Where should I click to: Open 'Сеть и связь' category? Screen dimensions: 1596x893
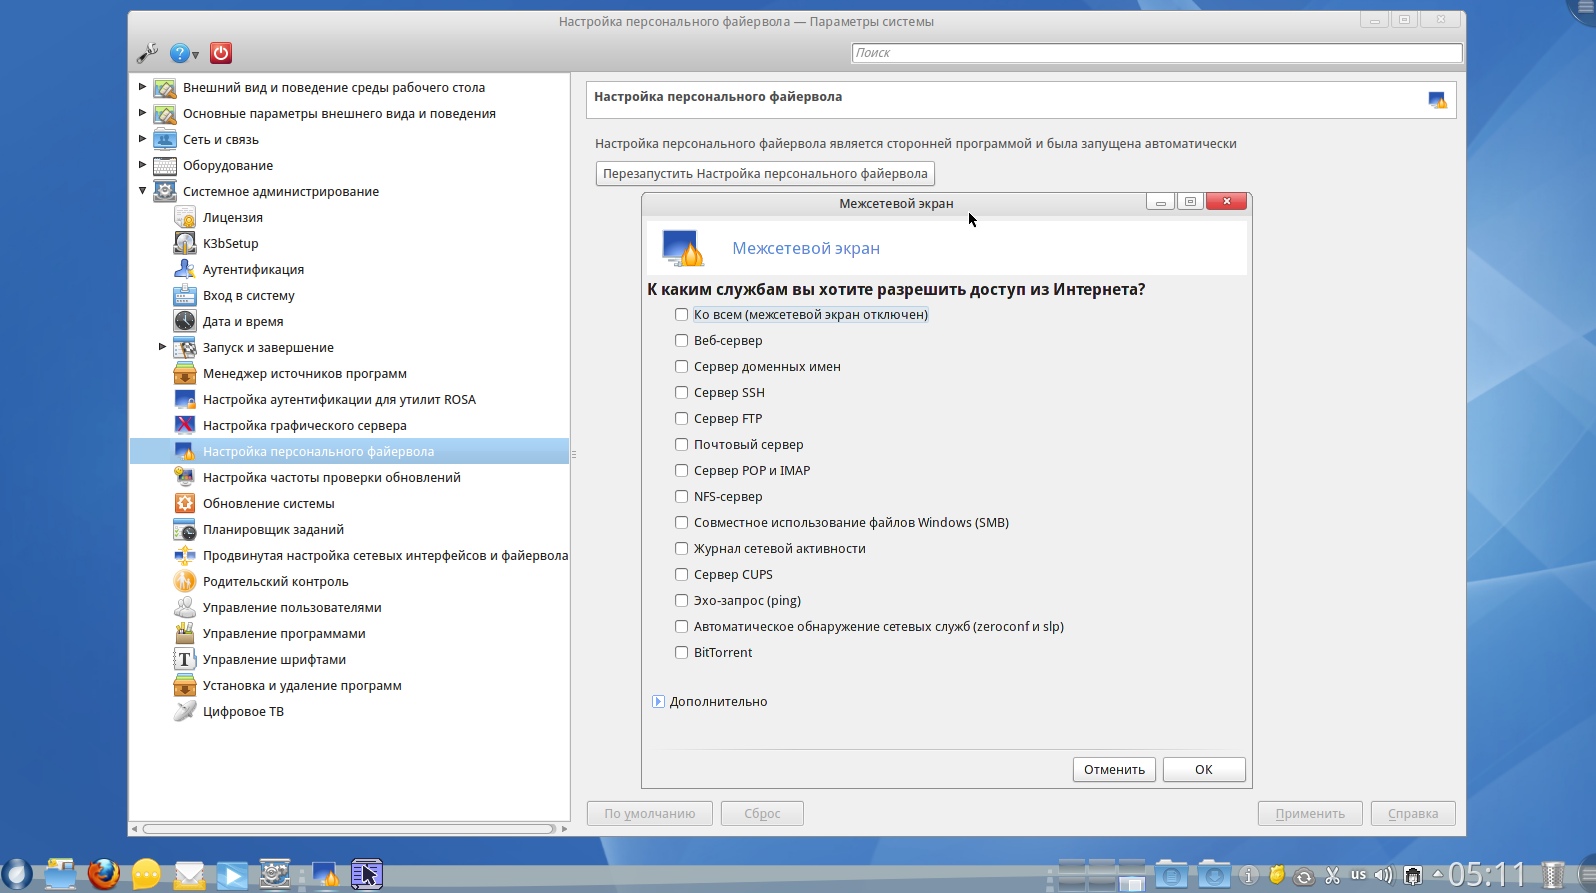(x=221, y=139)
